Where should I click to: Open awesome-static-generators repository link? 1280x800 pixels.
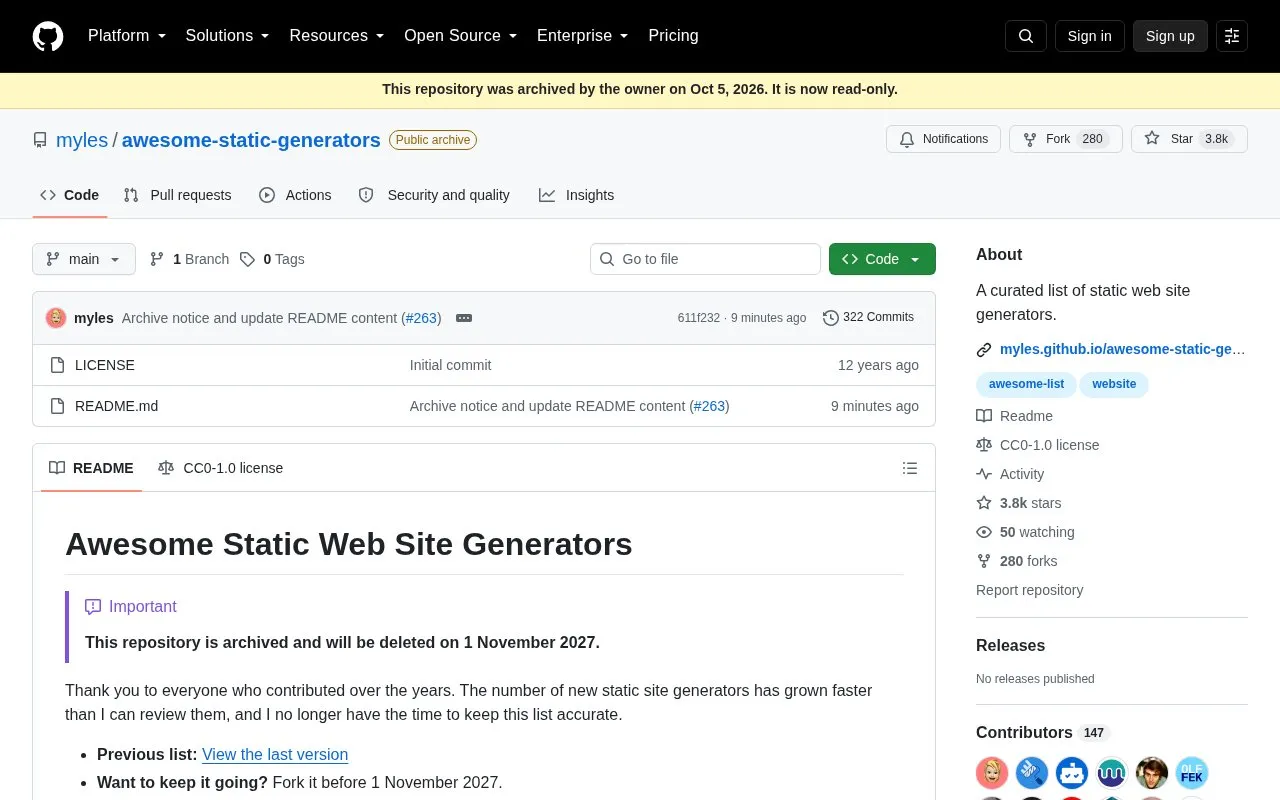(x=251, y=140)
